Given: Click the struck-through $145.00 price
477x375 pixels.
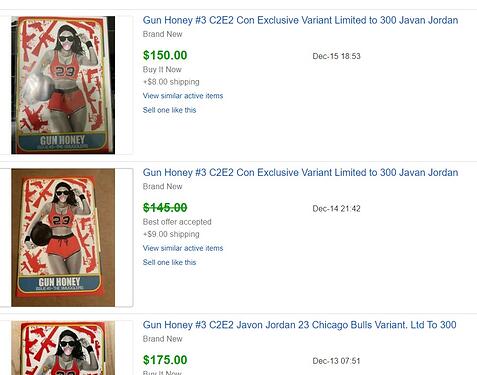Looking at the screenshot, I should 165,208.
